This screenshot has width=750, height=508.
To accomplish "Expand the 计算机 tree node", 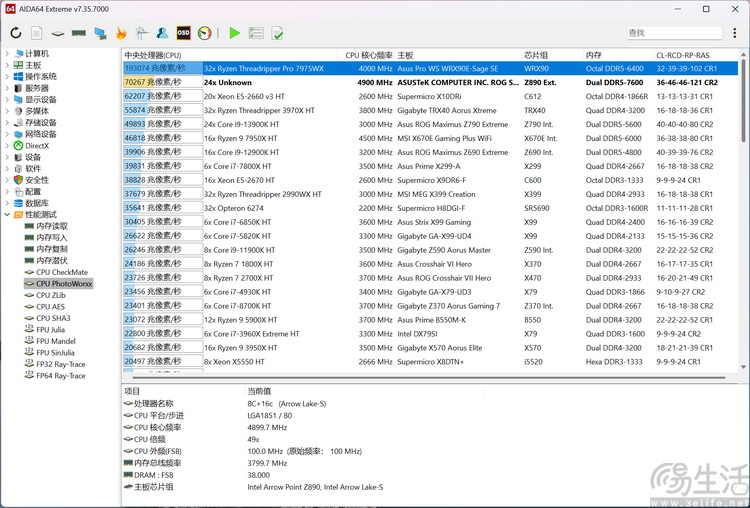I will [x=7, y=54].
